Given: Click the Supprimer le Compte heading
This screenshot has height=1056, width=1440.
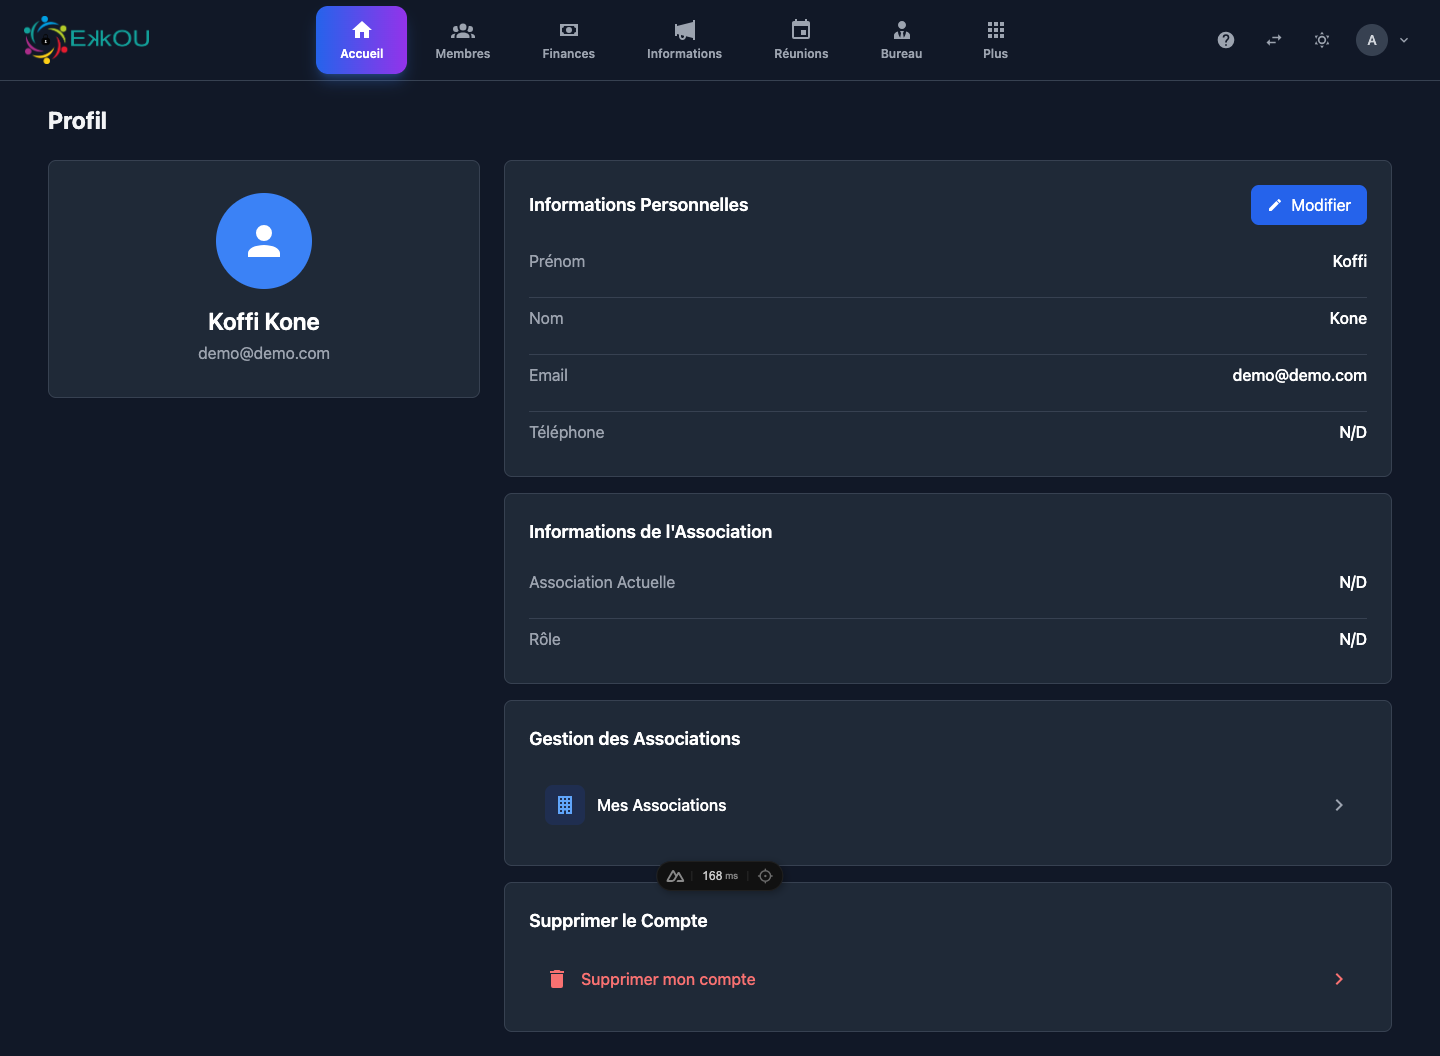Looking at the screenshot, I should 618,921.
